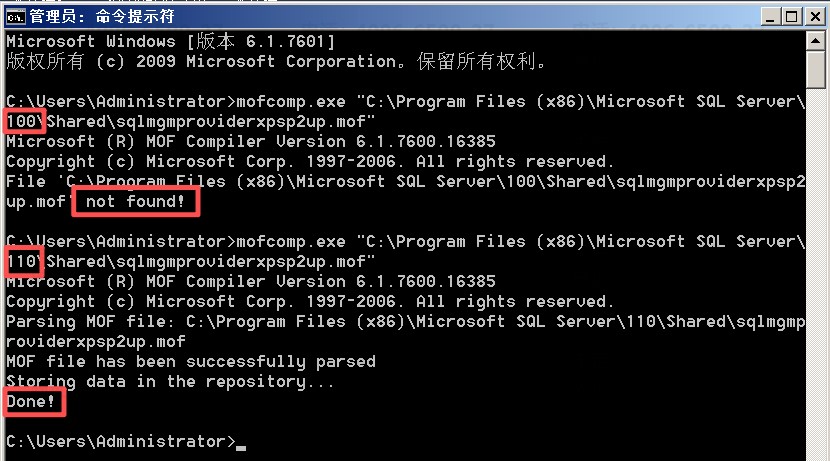830x461 pixels.
Task: Click the scrollbar up arrow
Action: click(x=817, y=41)
